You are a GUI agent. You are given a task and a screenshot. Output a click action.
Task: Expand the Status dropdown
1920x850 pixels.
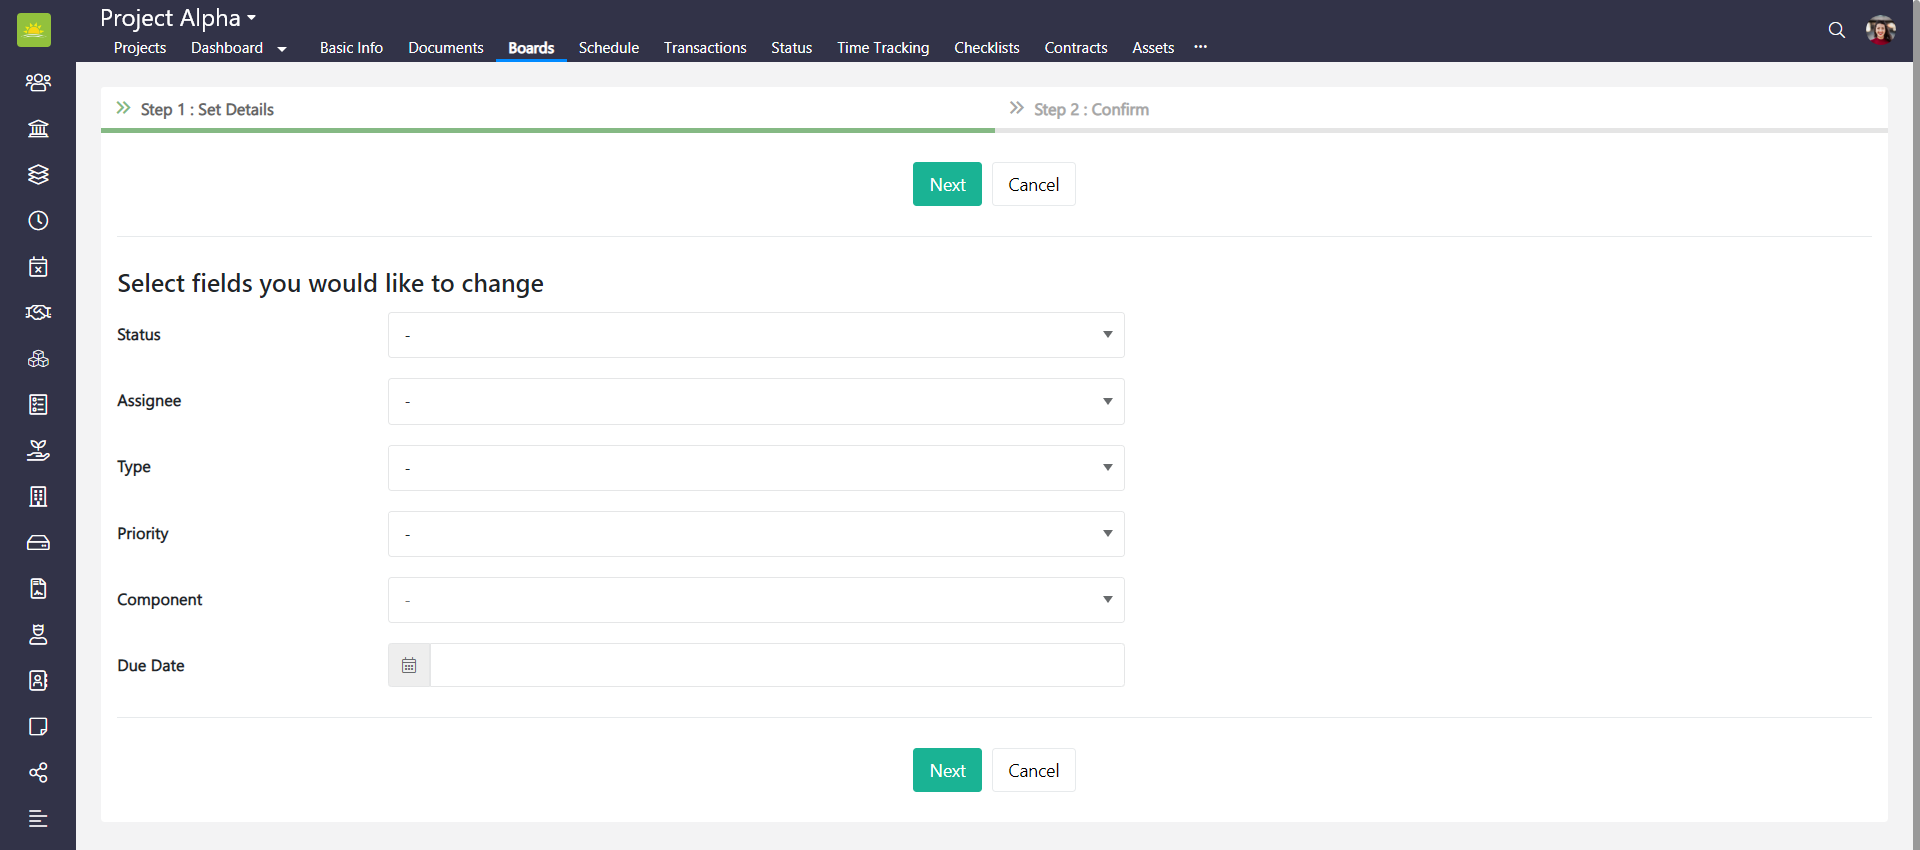[756, 335]
